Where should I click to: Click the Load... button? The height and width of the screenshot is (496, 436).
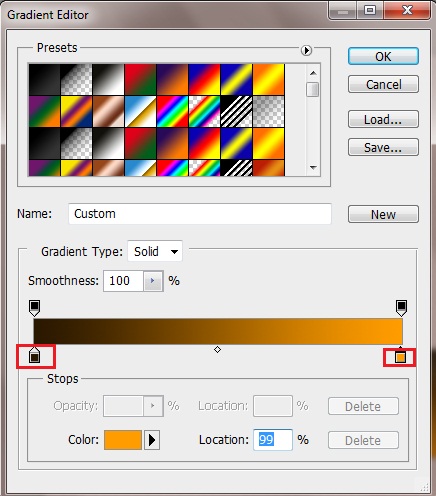pyautogui.click(x=383, y=119)
